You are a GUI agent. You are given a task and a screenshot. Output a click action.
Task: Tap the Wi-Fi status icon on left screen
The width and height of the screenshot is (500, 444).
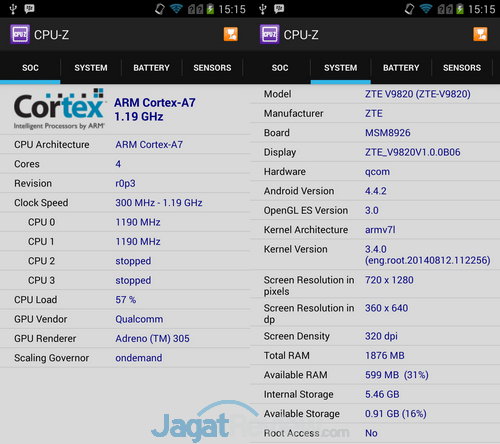tap(176, 9)
